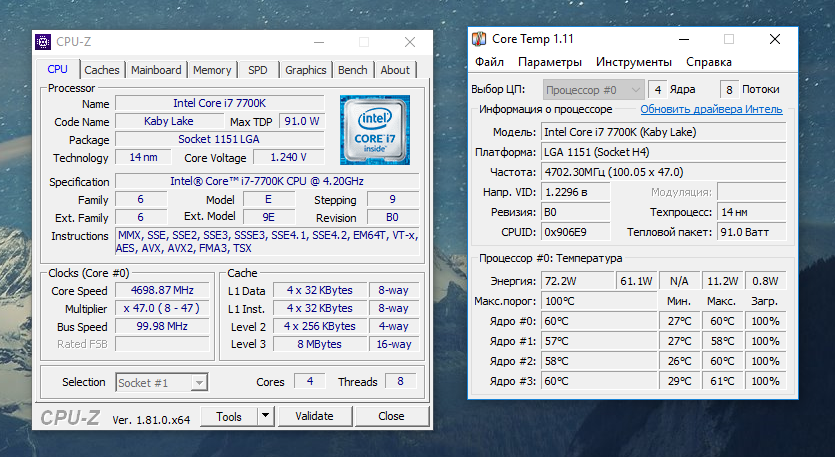Viewport: 835px width, 457px height.
Task: Click the CPUID value 0x906E9
Action: coord(576,232)
